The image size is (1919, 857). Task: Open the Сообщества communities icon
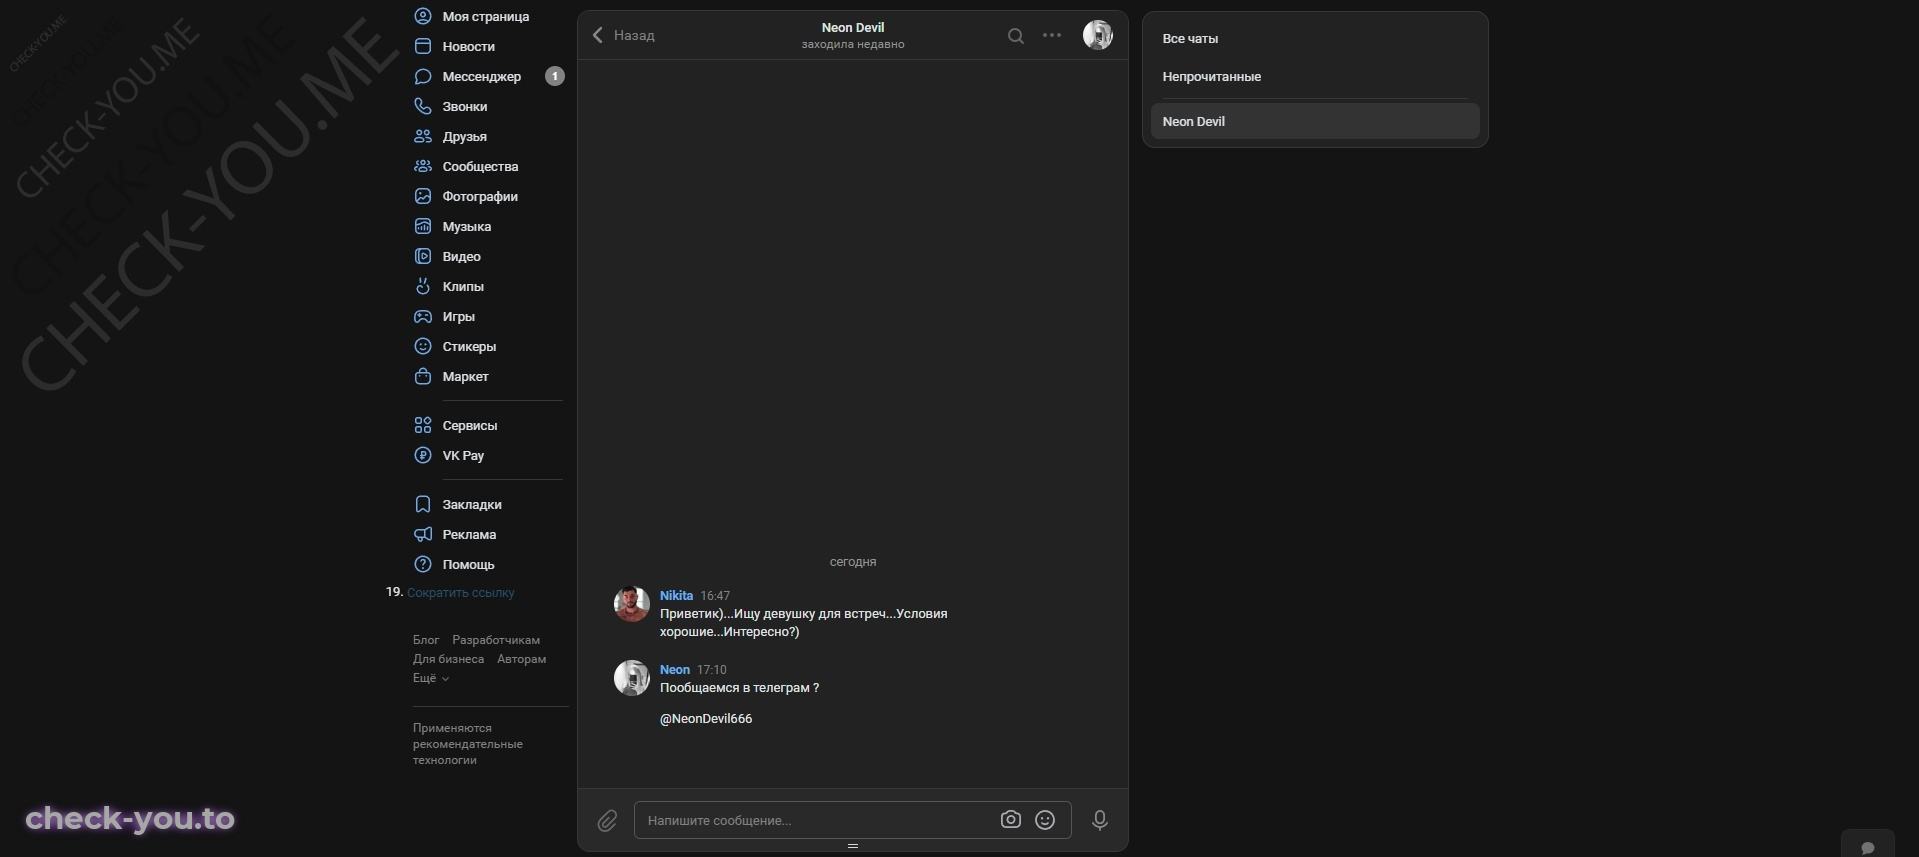click(x=423, y=166)
